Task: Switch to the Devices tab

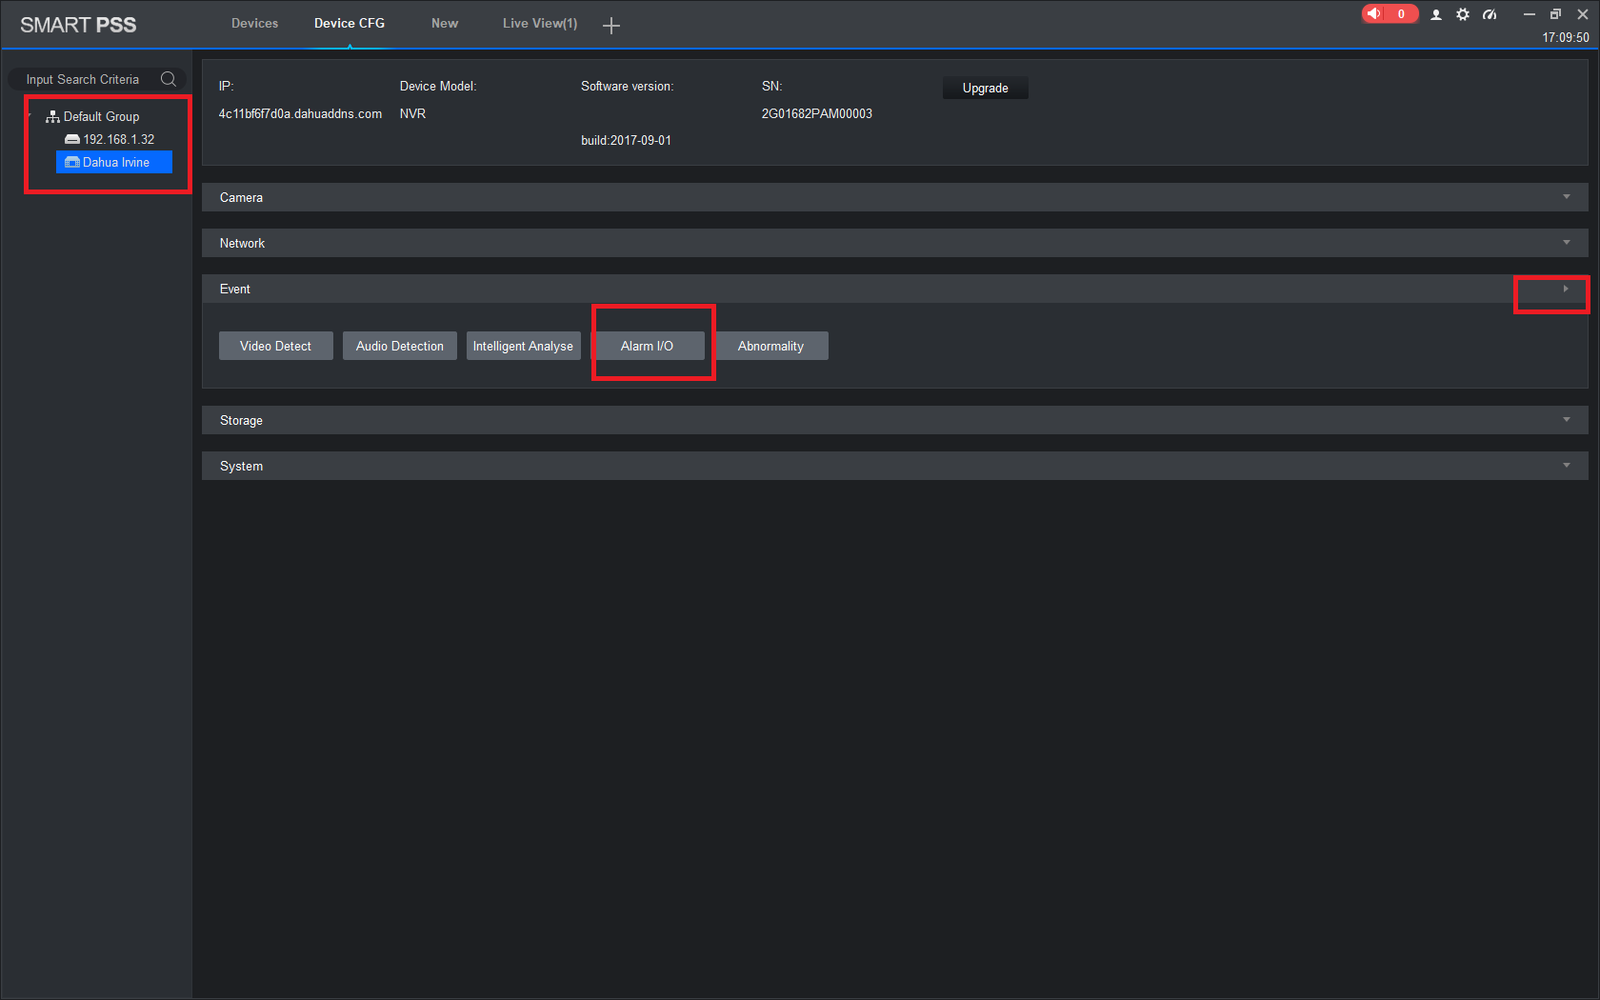Action: [255, 23]
